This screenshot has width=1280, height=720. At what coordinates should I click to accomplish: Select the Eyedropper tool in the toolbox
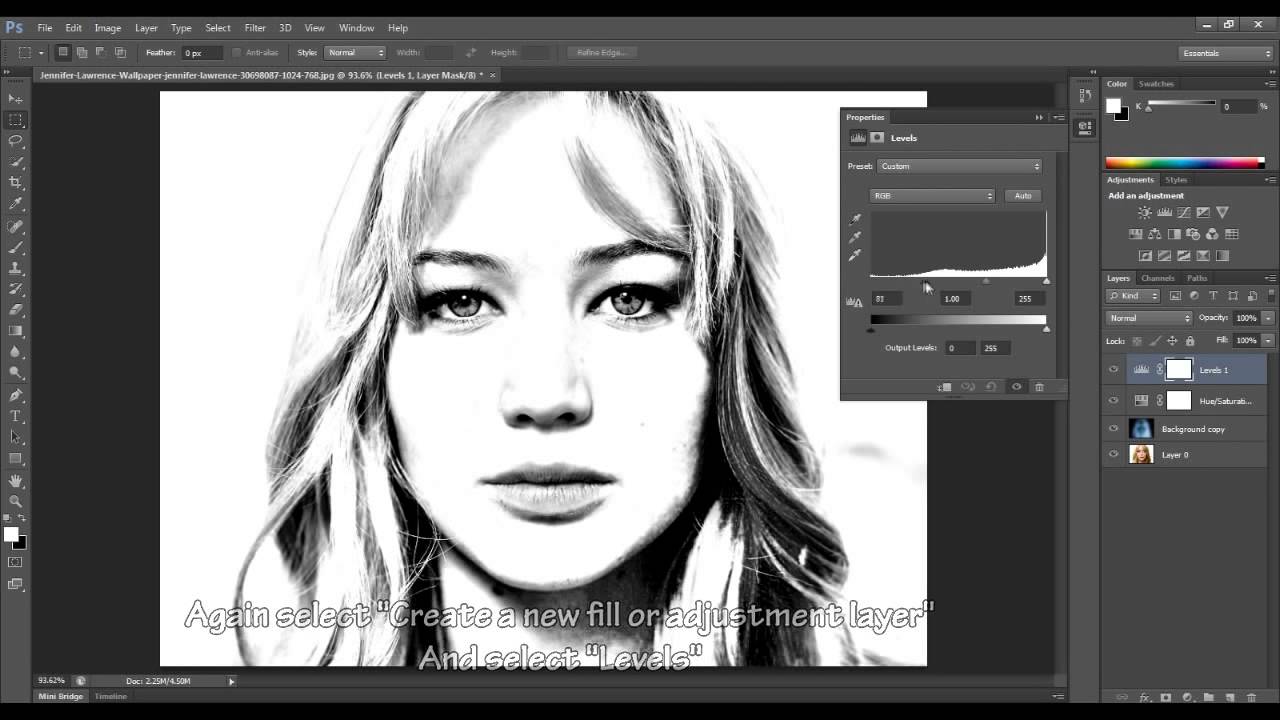click(x=16, y=204)
